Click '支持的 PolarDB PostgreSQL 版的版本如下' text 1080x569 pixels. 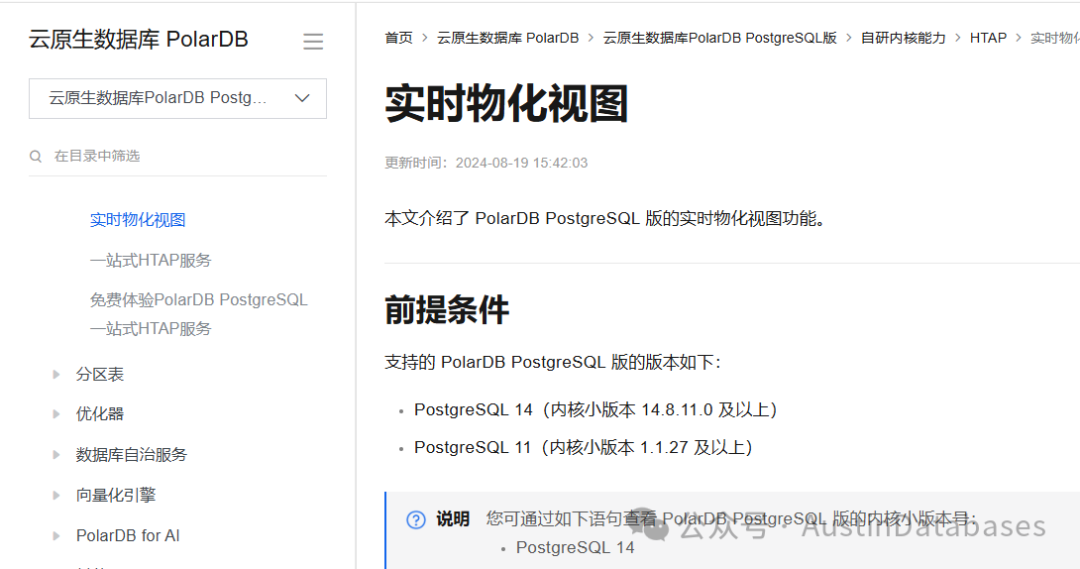(552, 362)
